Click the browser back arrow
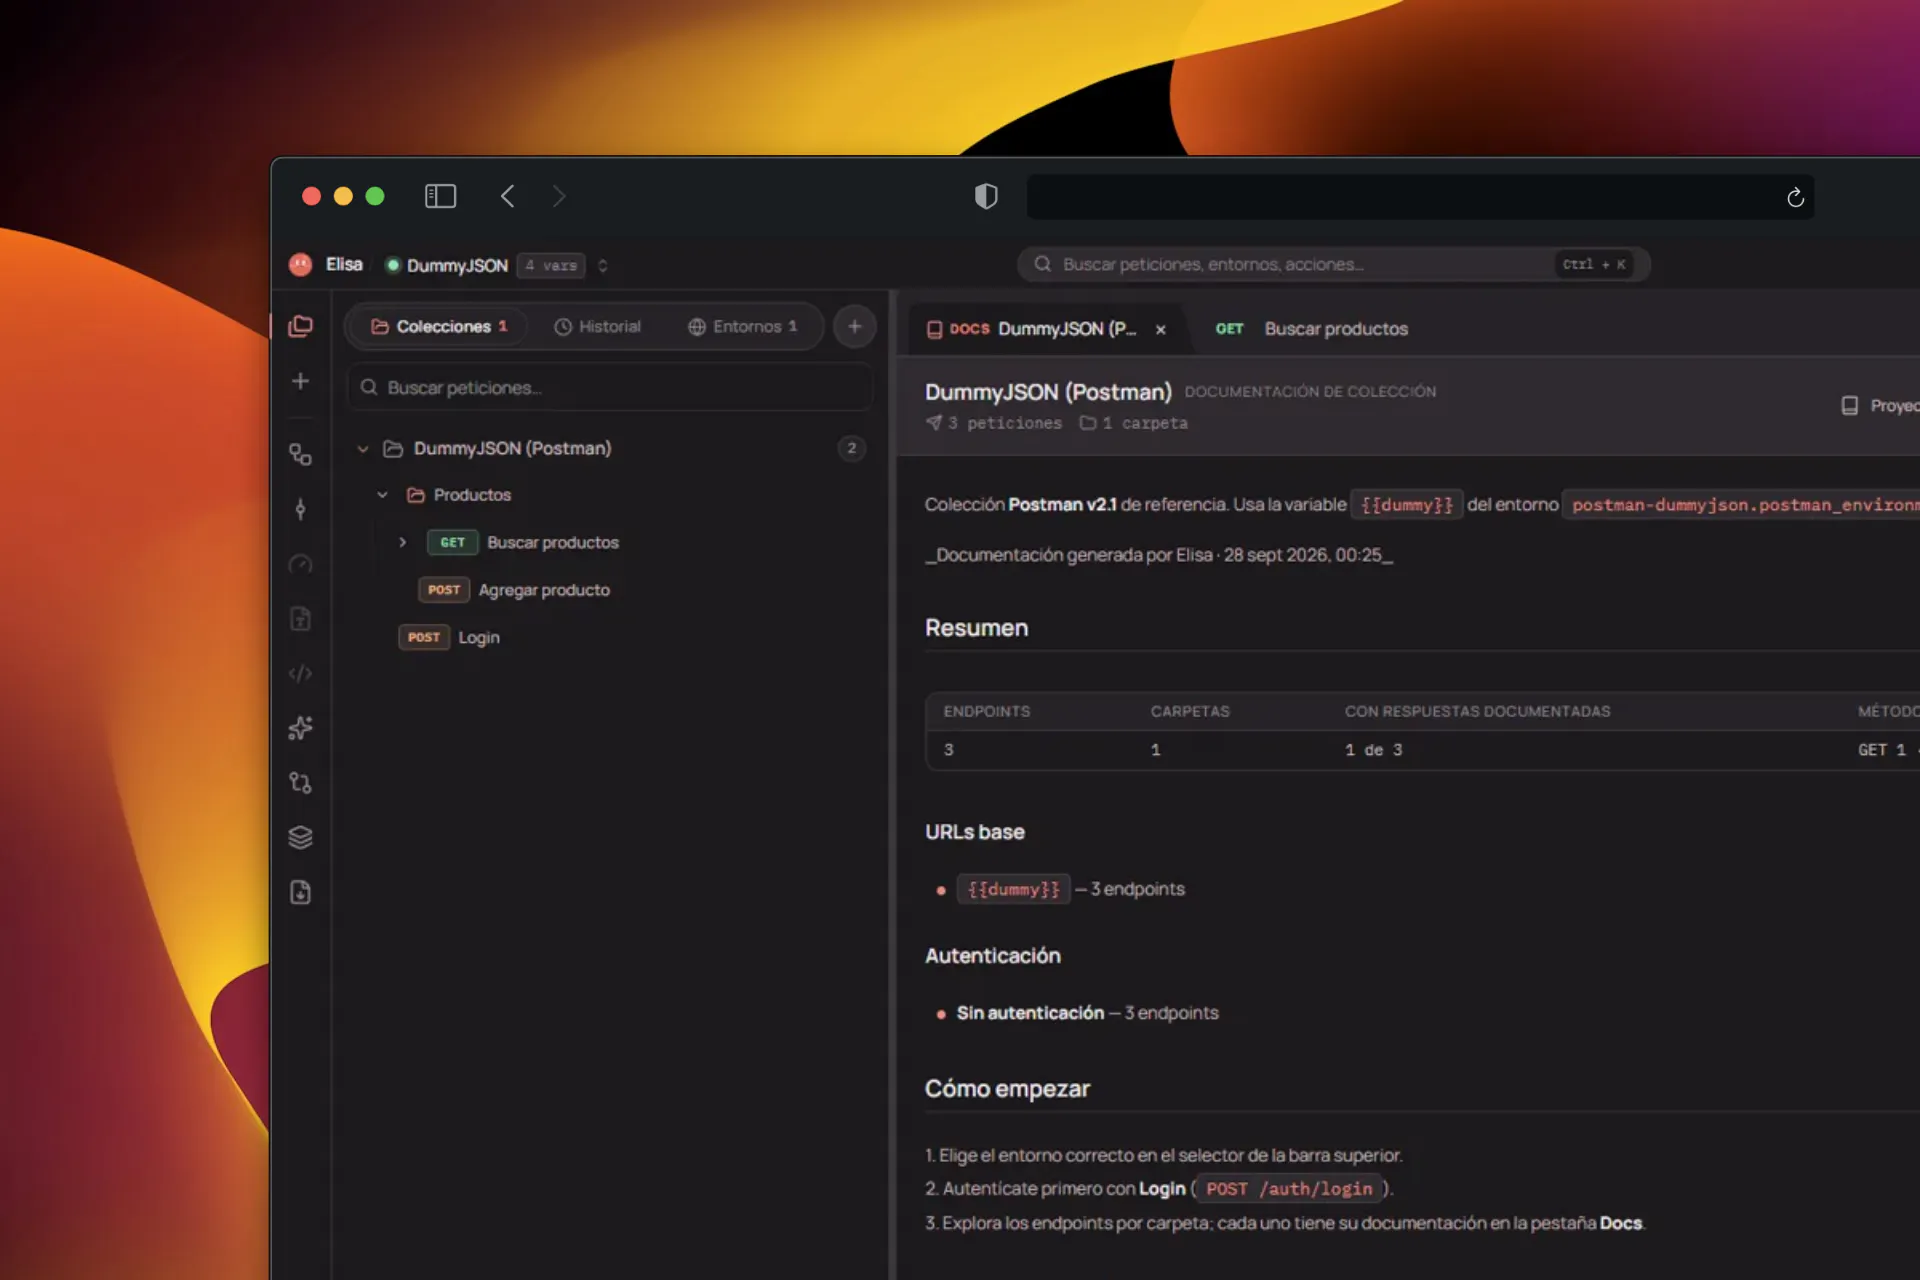The height and width of the screenshot is (1280, 1920). [x=507, y=196]
